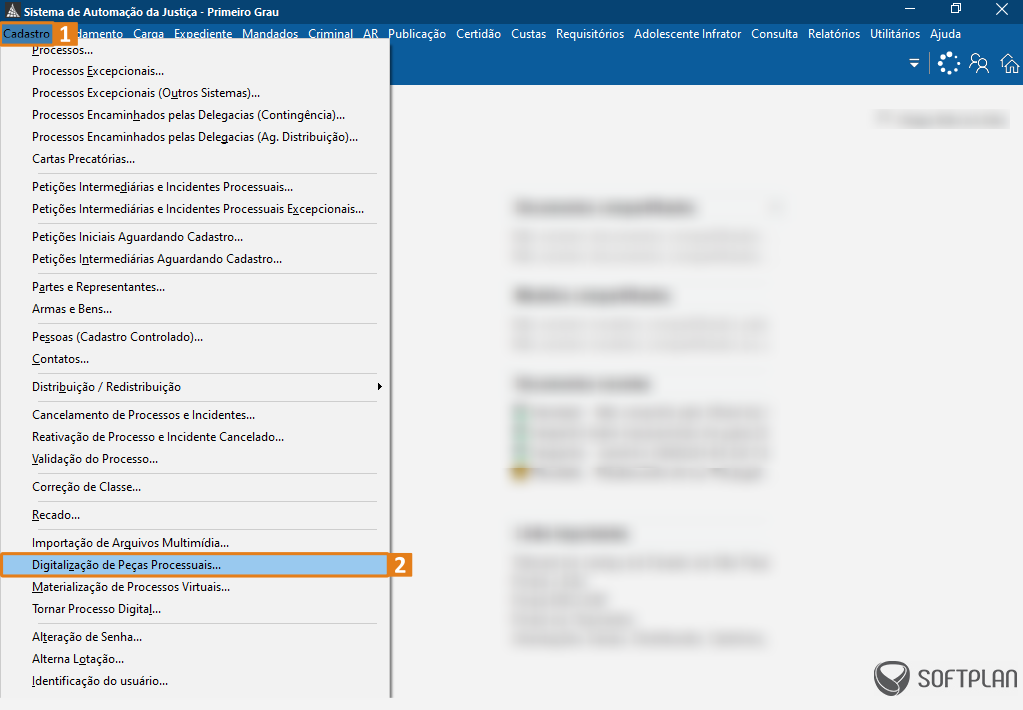Open Contatos... menu entry
This screenshot has height=710, width=1023.
pyautogui.click(x=60, y=360)
